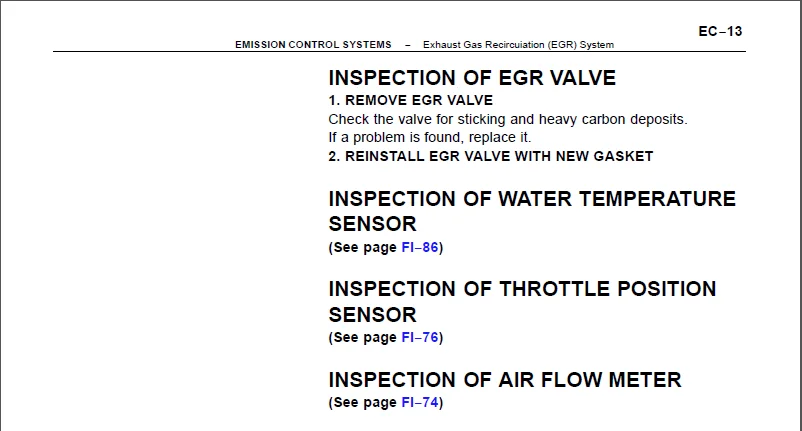Click the "If a problem is found" line

point(430,137)
